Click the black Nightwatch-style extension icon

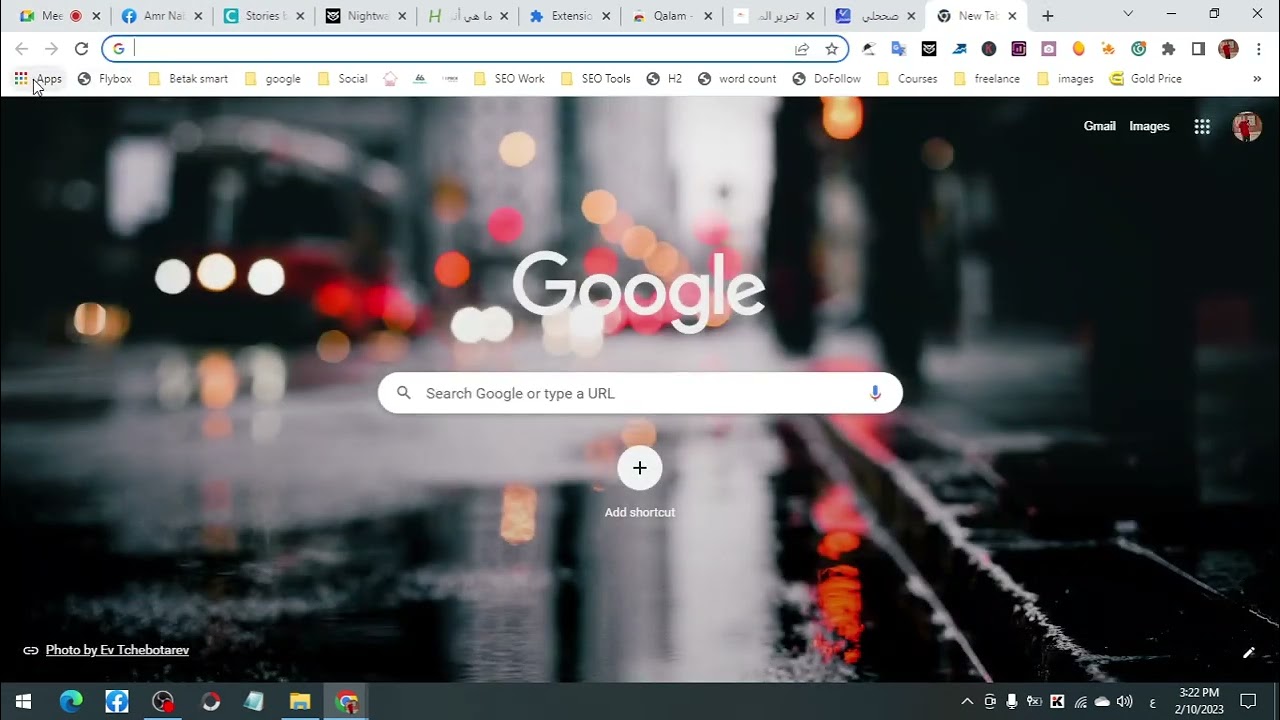pos(929,49)
